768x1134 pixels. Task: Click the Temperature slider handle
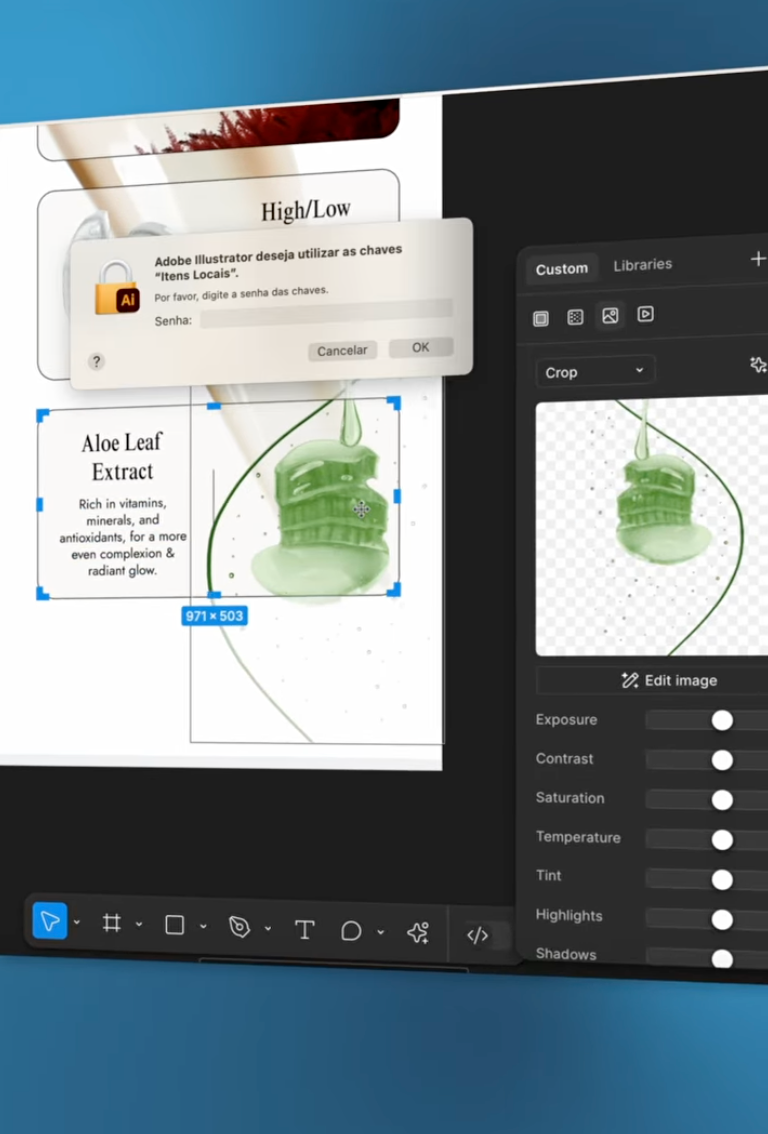(x=722, y=840)
